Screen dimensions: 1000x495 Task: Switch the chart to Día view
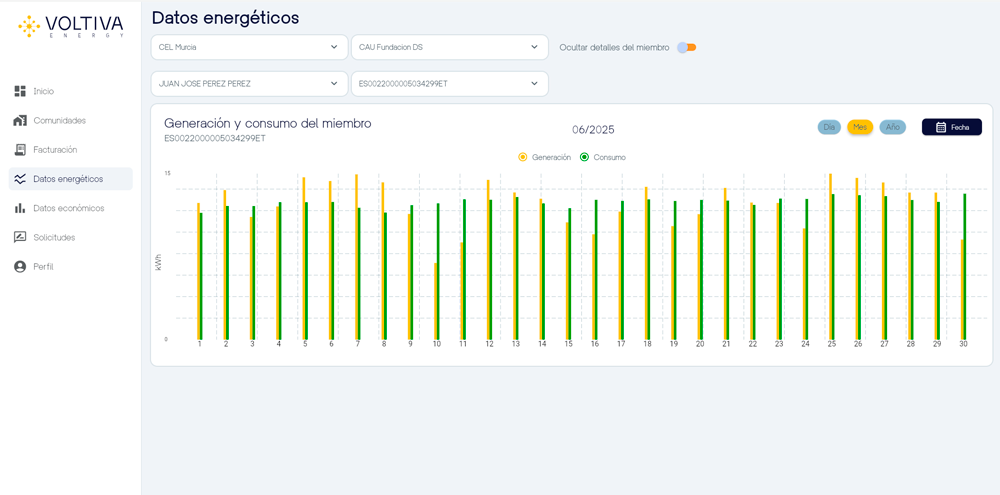pos(829,127)
